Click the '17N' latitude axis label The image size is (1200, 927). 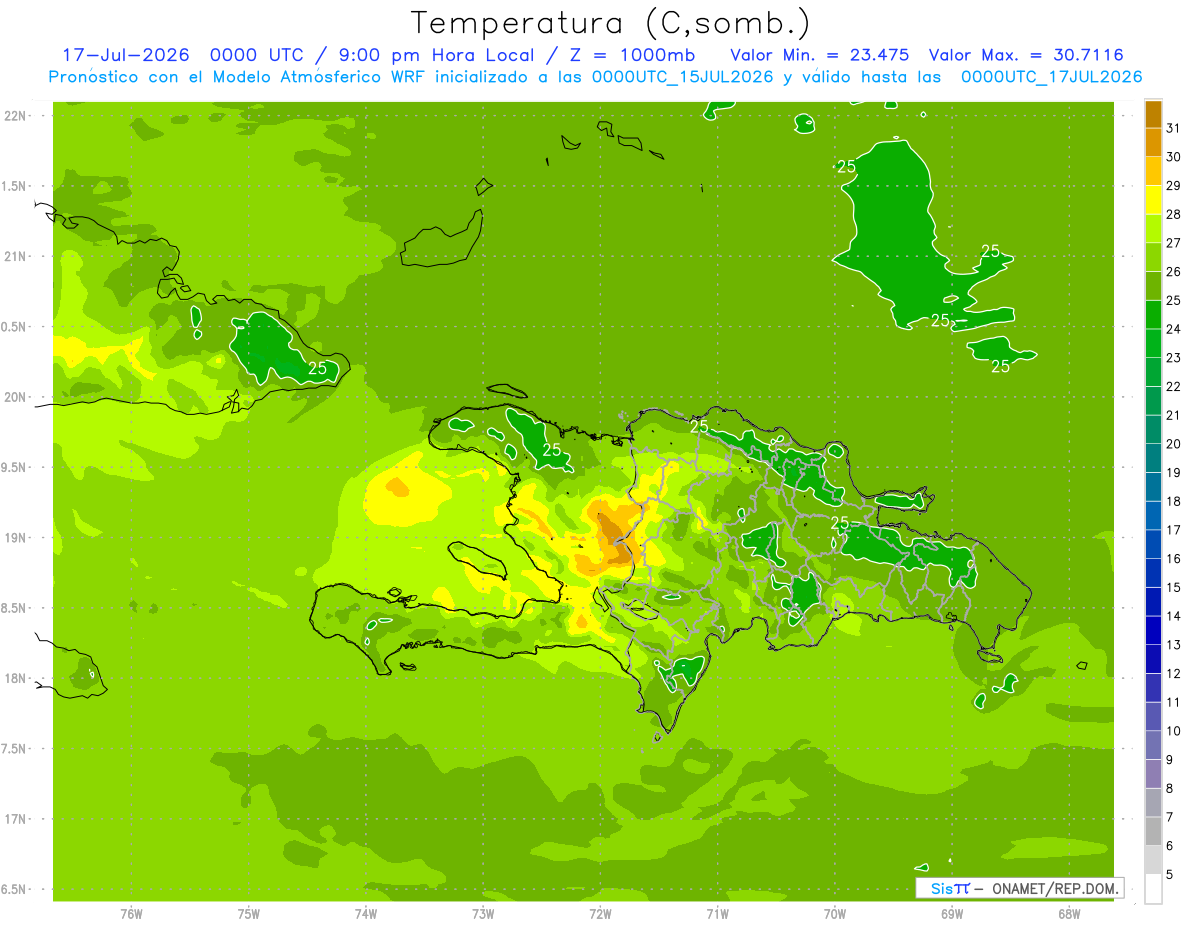(15, 819)
